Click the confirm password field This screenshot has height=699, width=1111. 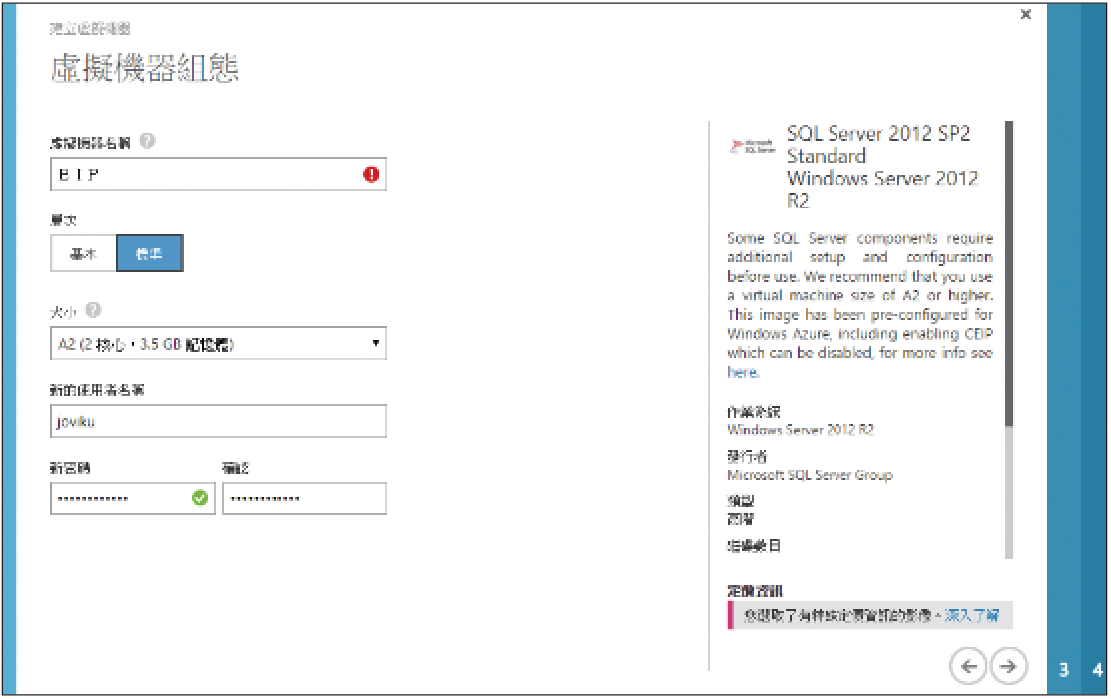pos(305,499)
